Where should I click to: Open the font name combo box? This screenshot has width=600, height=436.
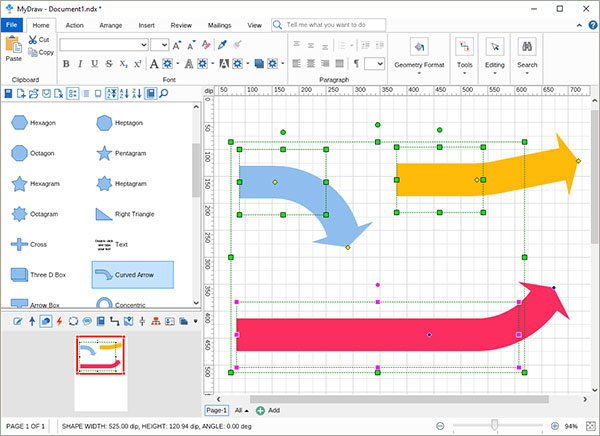(x=103, y=45)
